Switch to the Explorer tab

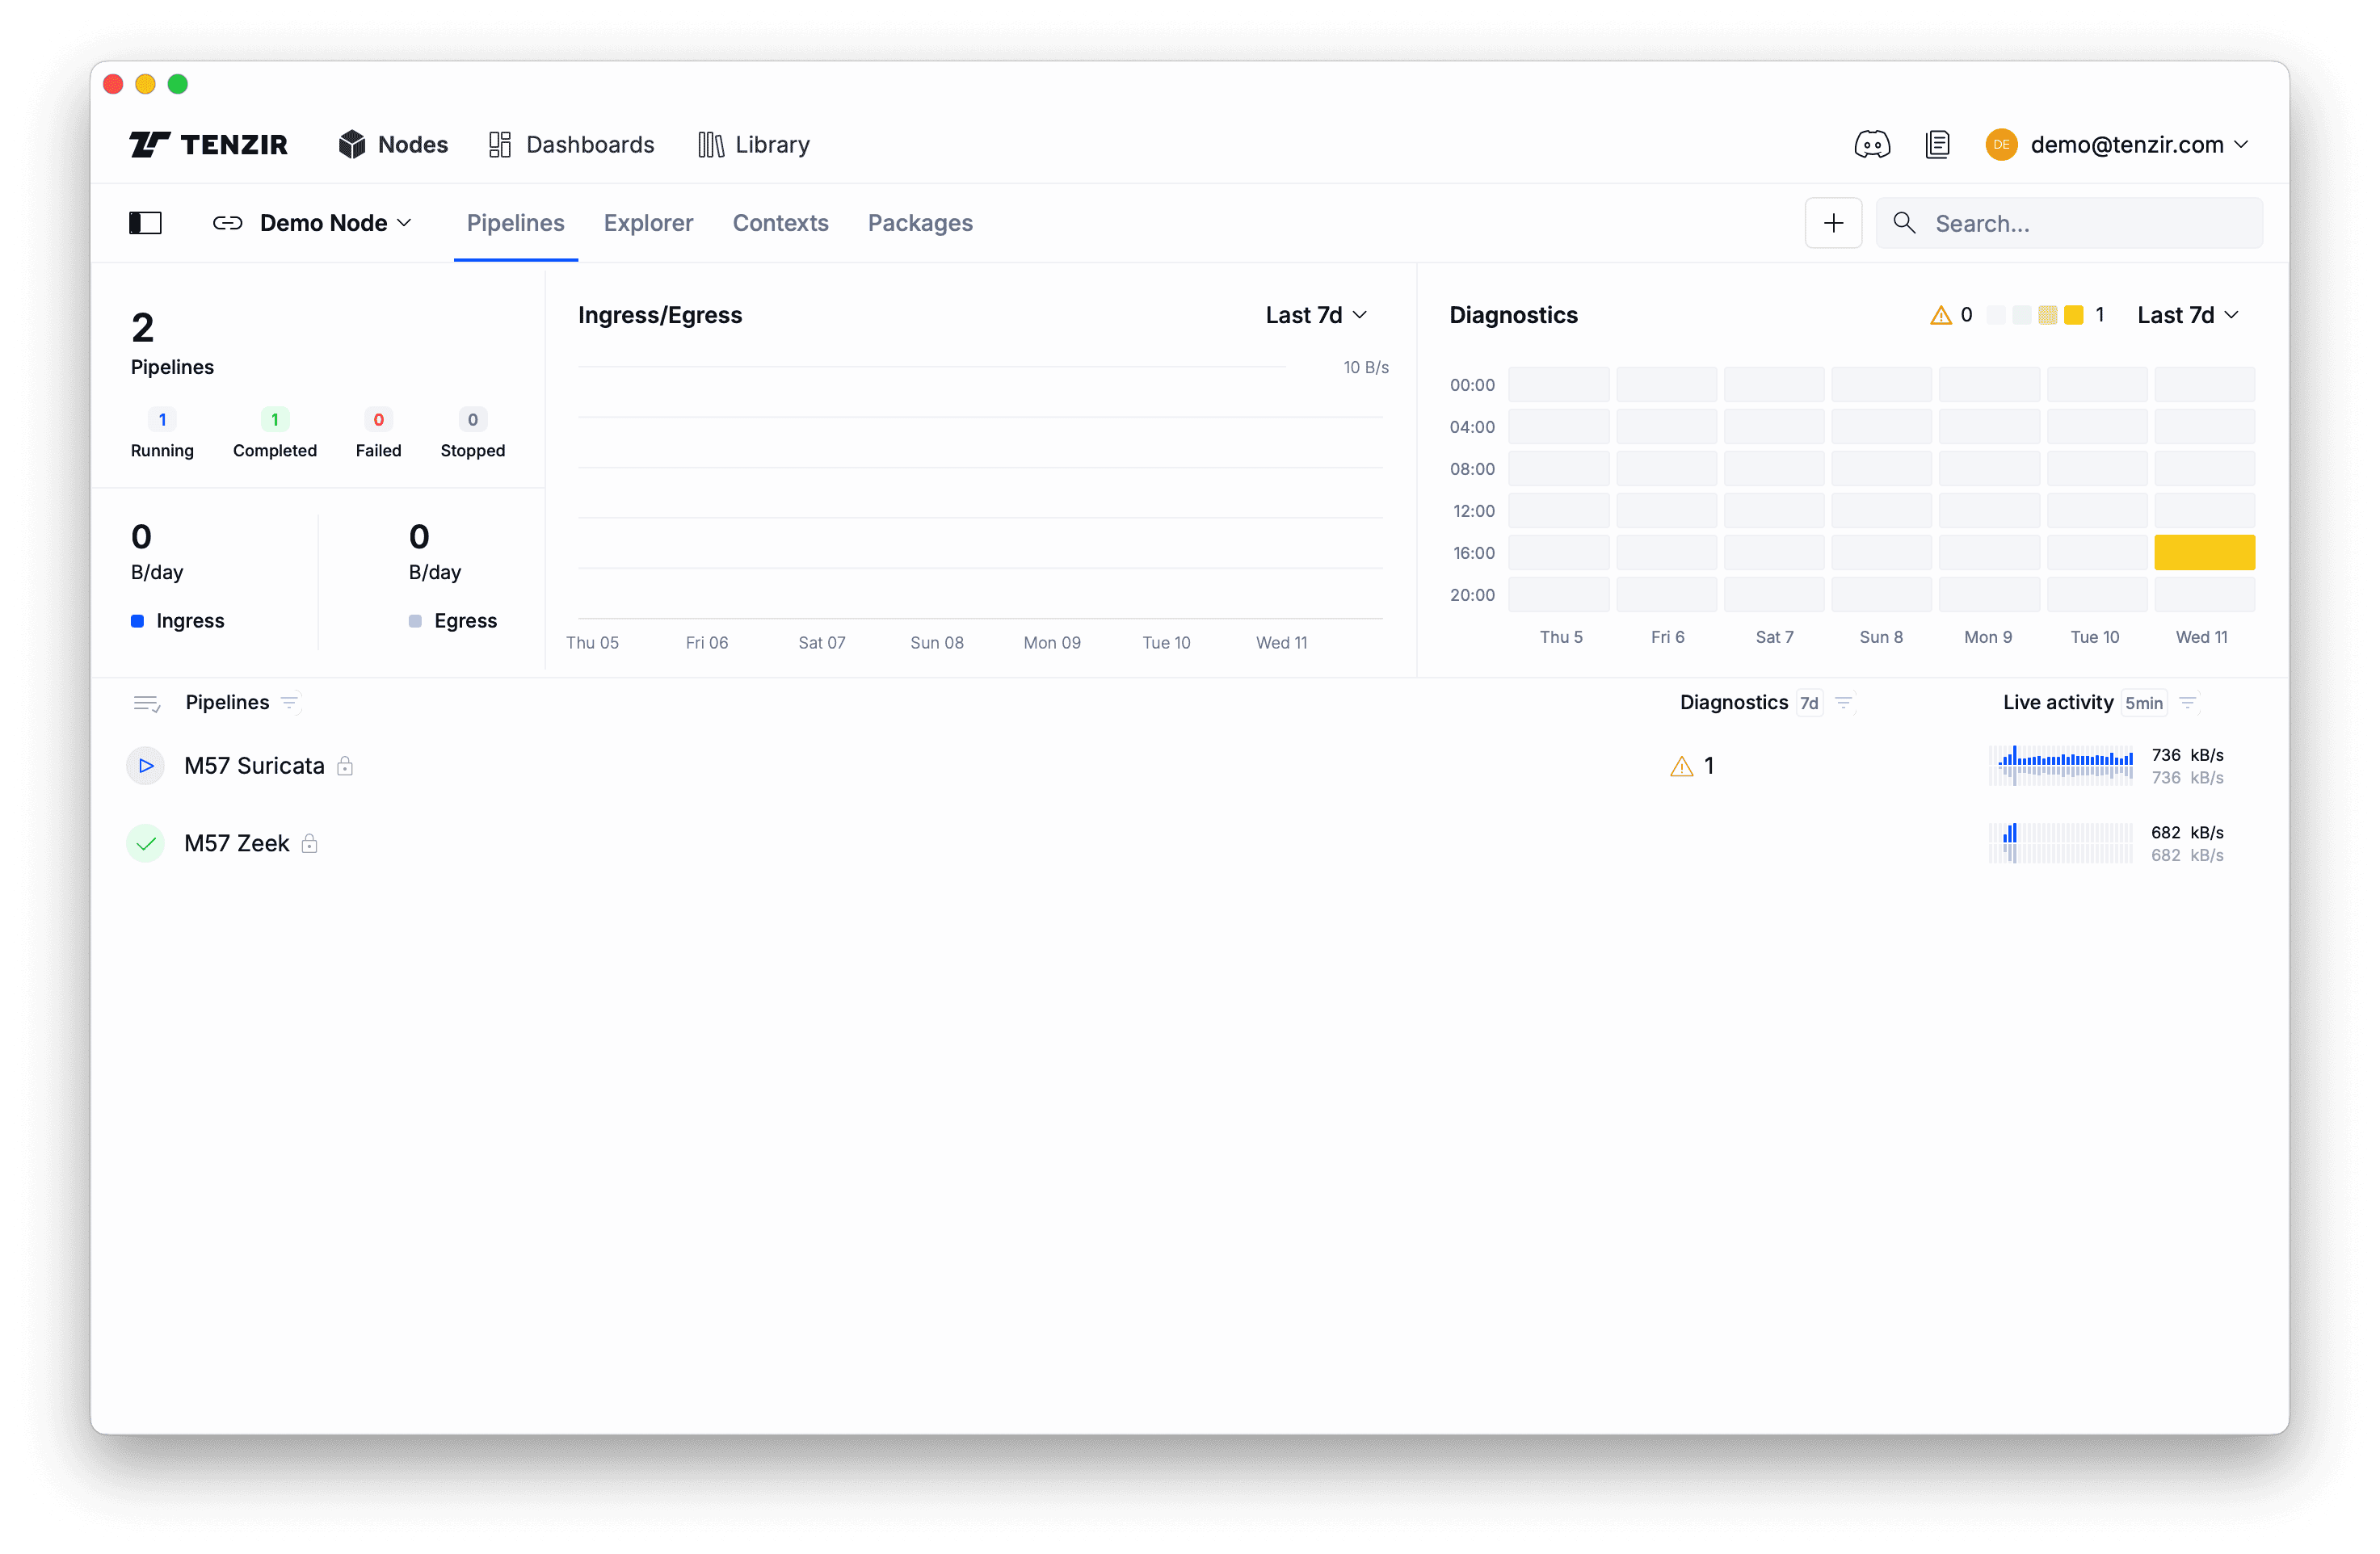click(x=648, y=223)
